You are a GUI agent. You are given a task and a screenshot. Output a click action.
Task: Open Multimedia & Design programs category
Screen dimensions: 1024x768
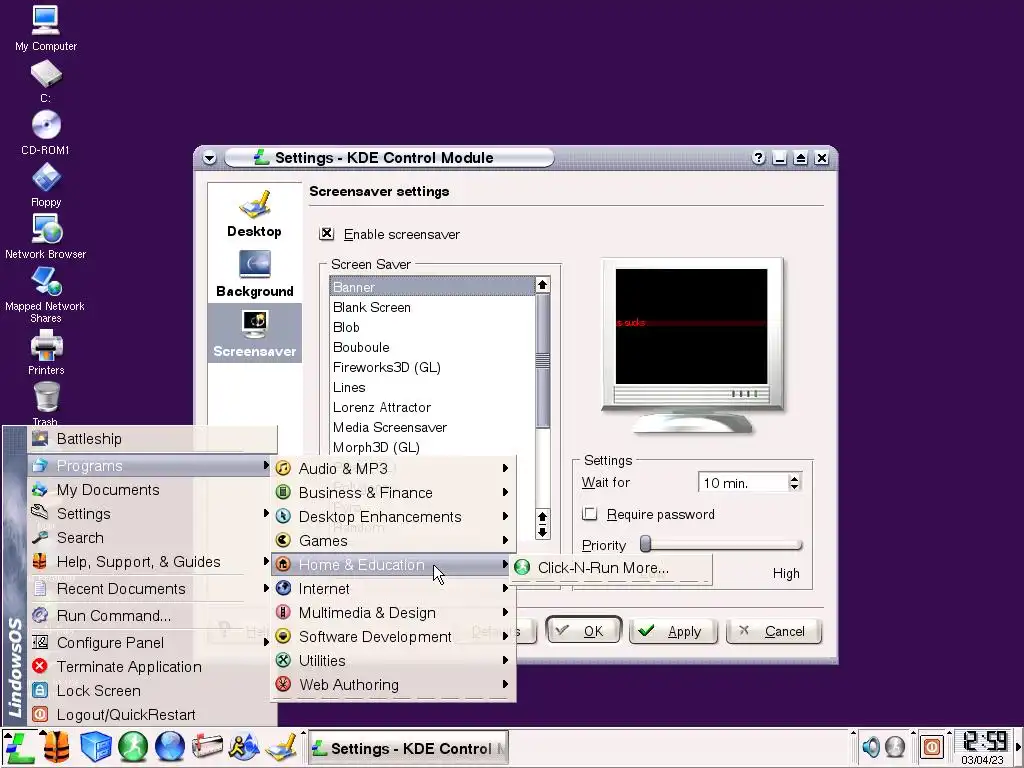pyautogui.click(x=393, y=613)
